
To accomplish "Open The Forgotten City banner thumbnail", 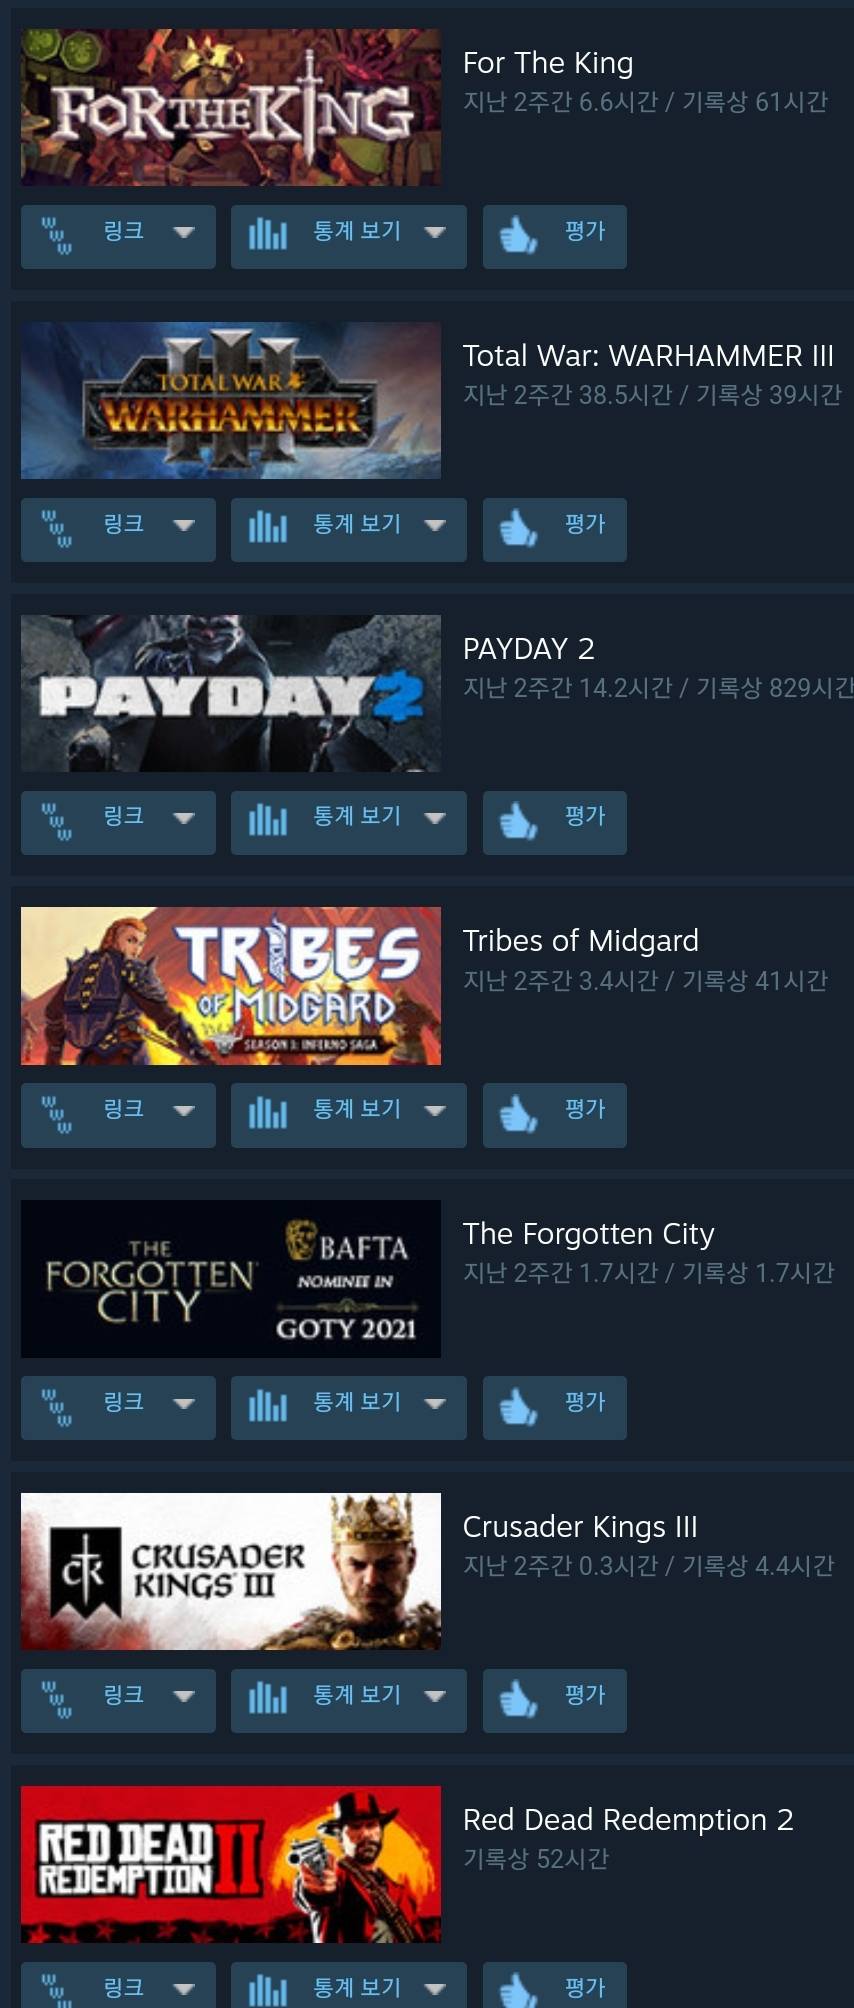I will [x=231, y=1279].
